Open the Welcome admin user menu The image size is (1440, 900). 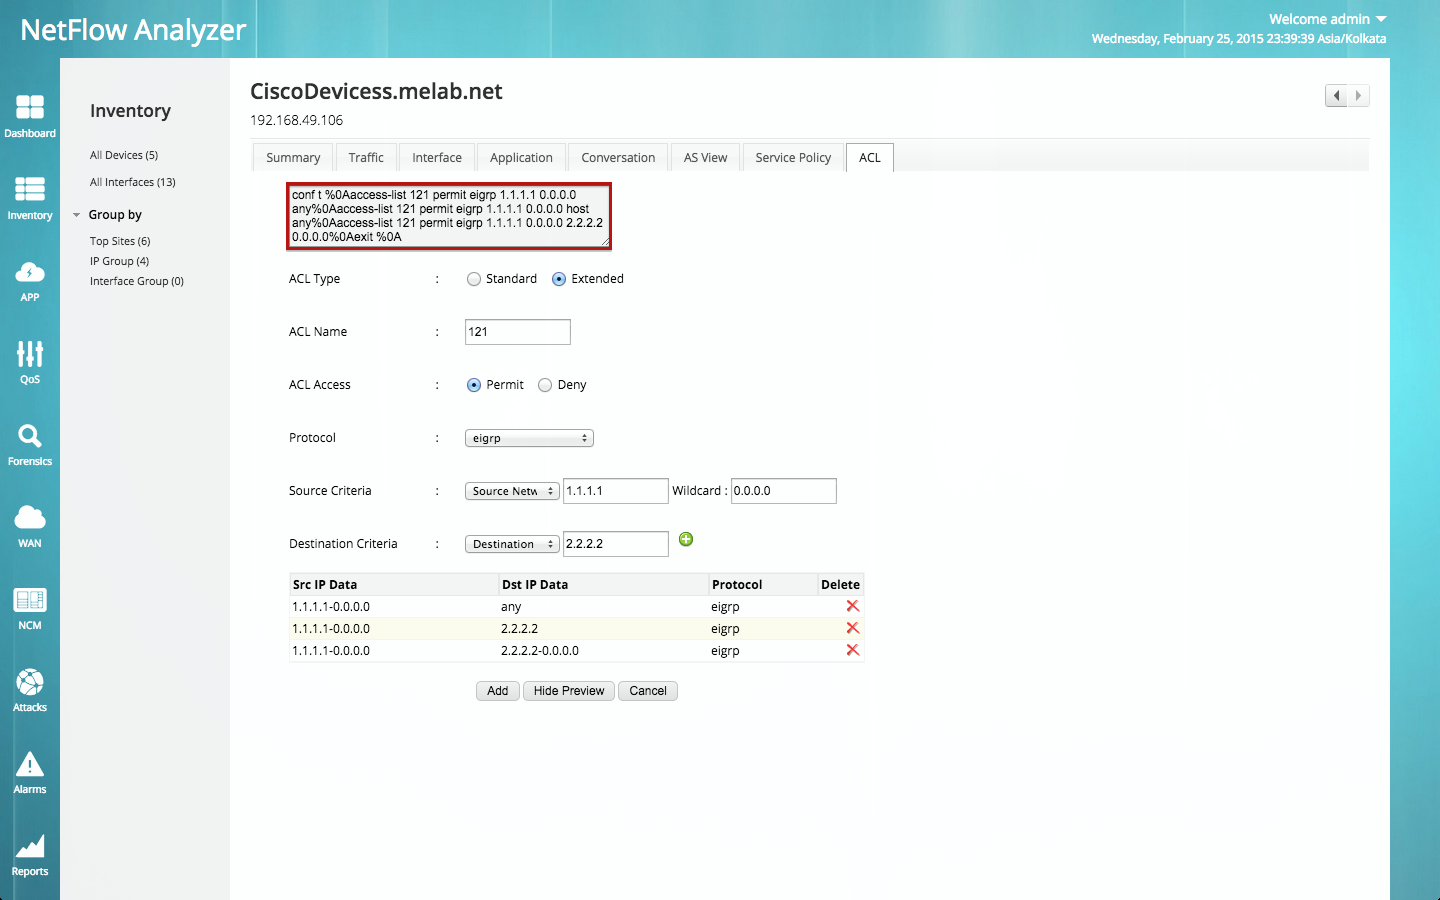(x=1328, y=19)
